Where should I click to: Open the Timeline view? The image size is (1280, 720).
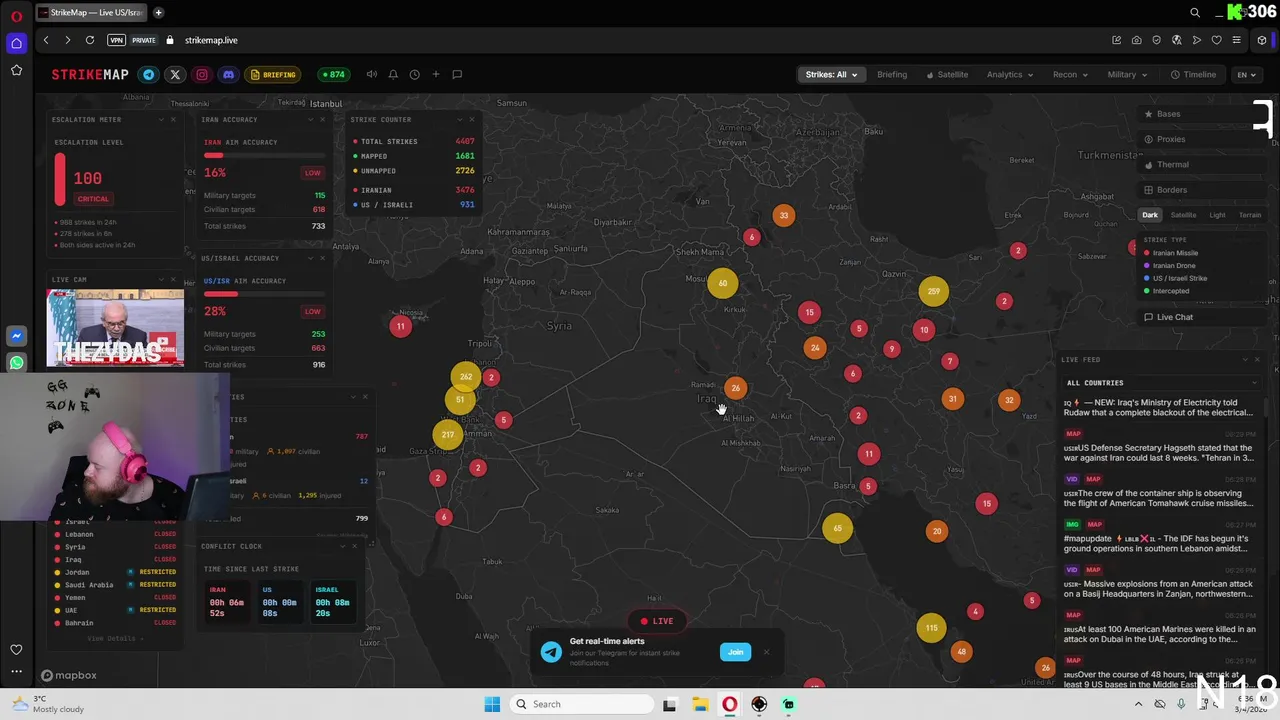[x=1193, y=75]
